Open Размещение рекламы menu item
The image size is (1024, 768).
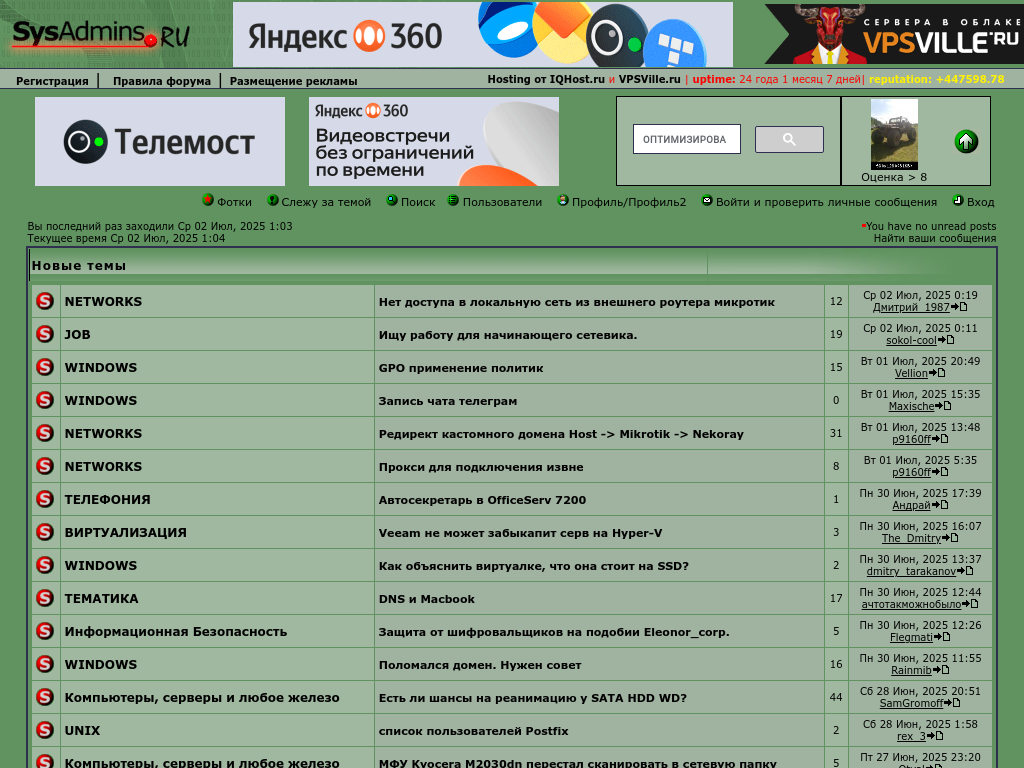293,81
